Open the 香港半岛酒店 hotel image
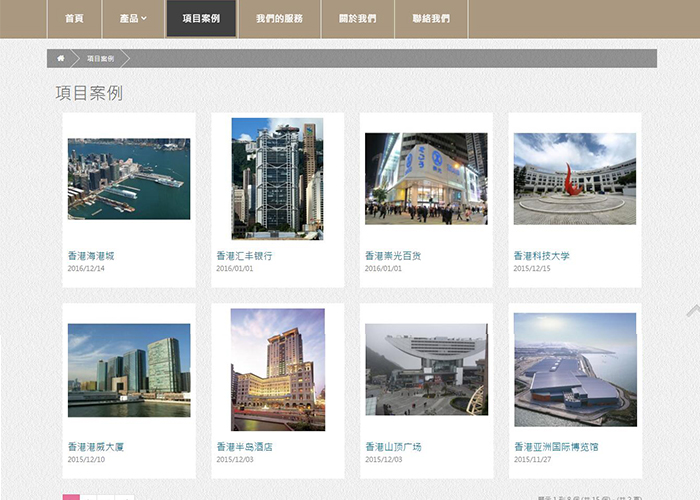 [277, 369]
